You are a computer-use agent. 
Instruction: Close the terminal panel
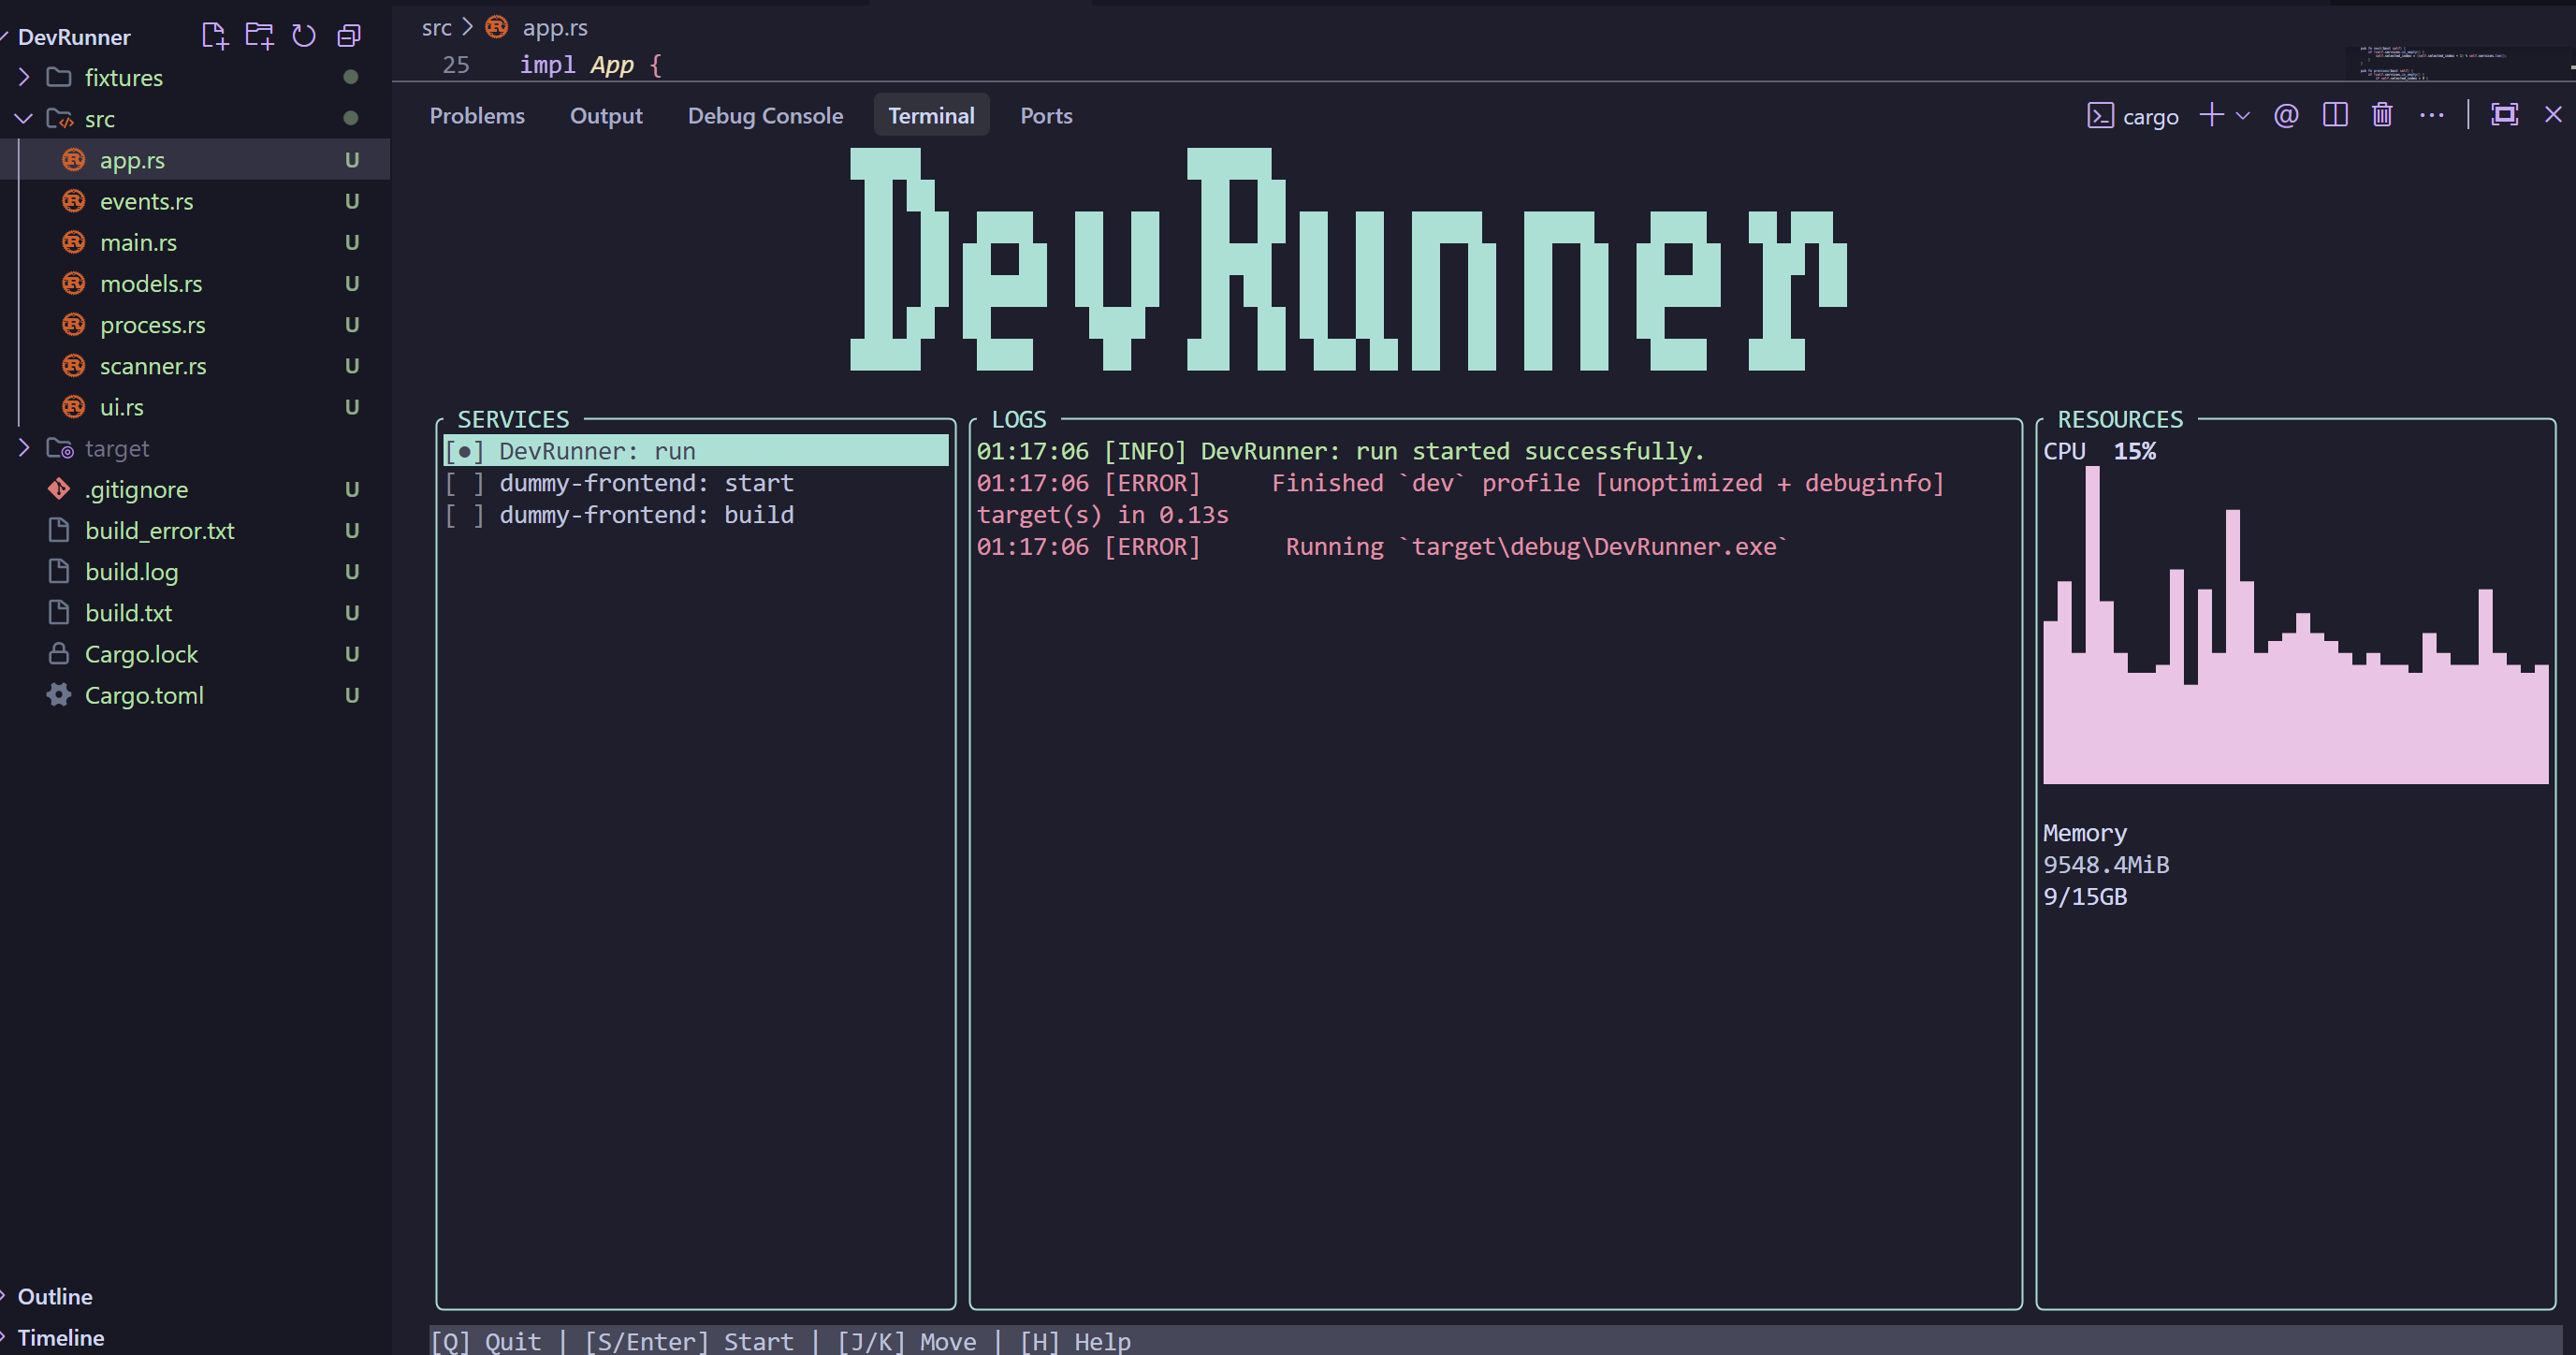pyautogui.click(x=2553, y=115)
